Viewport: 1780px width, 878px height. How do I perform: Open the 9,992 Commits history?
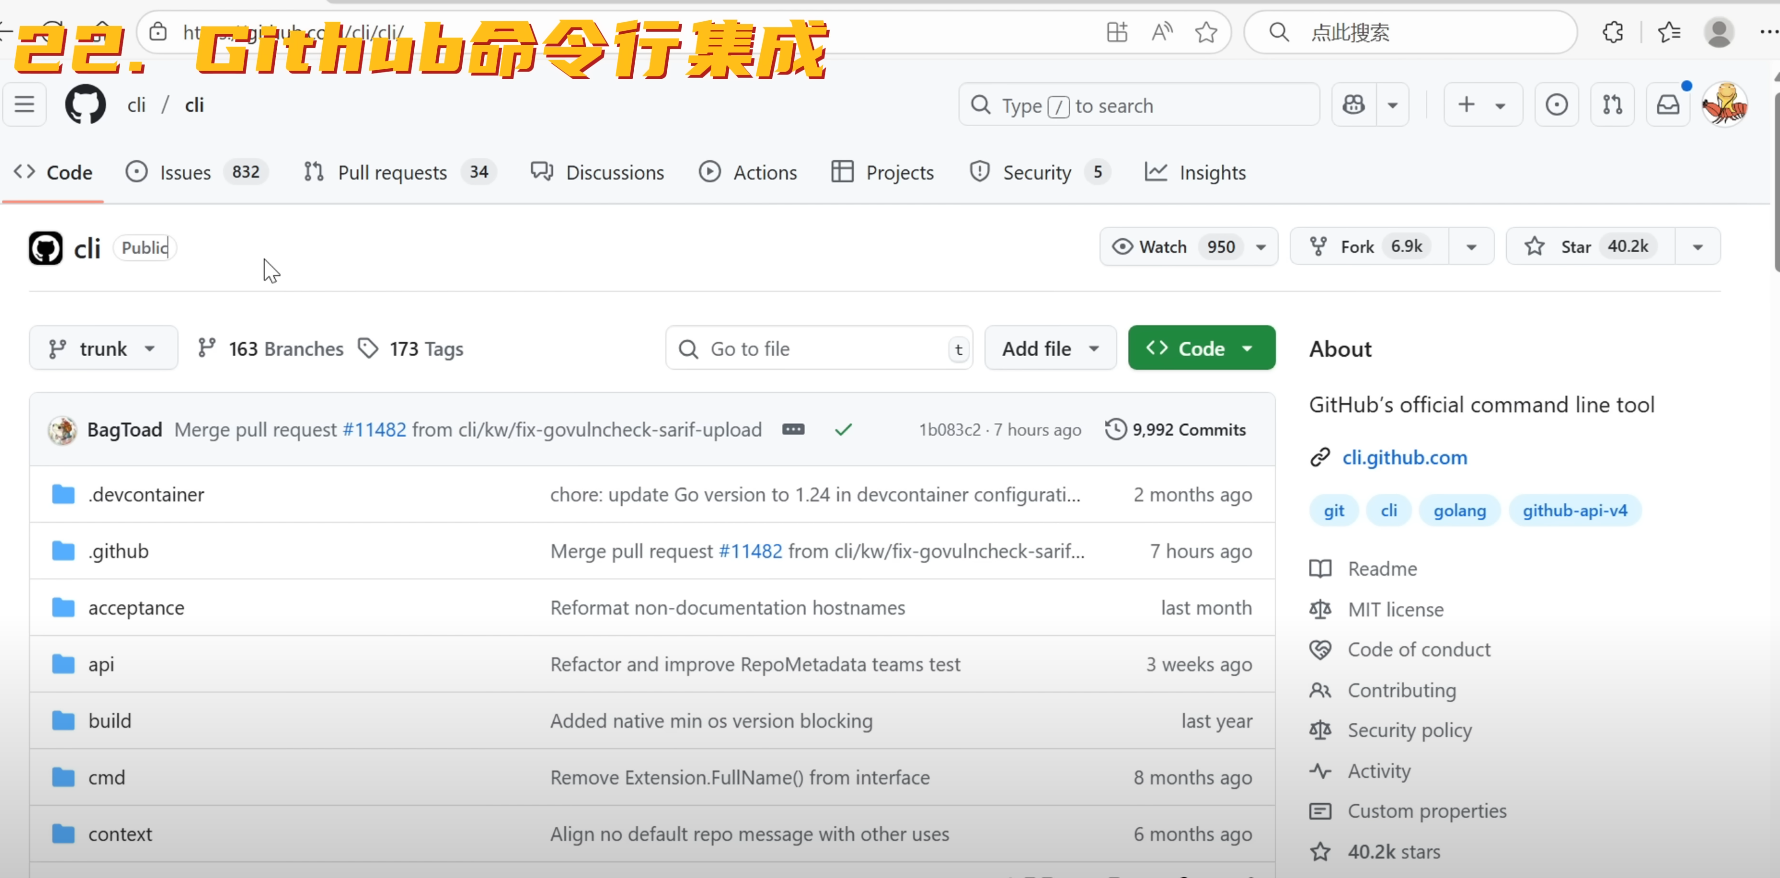1176,430
